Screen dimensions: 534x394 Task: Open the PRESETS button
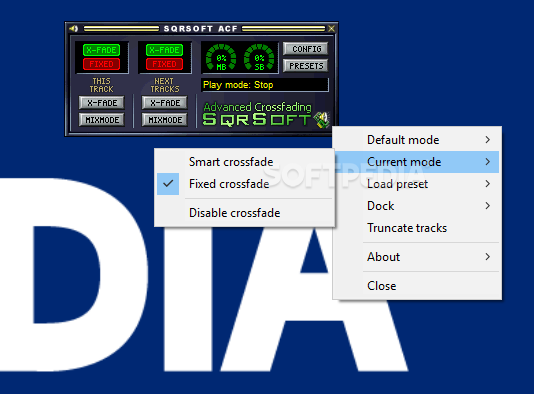[306, 66]
